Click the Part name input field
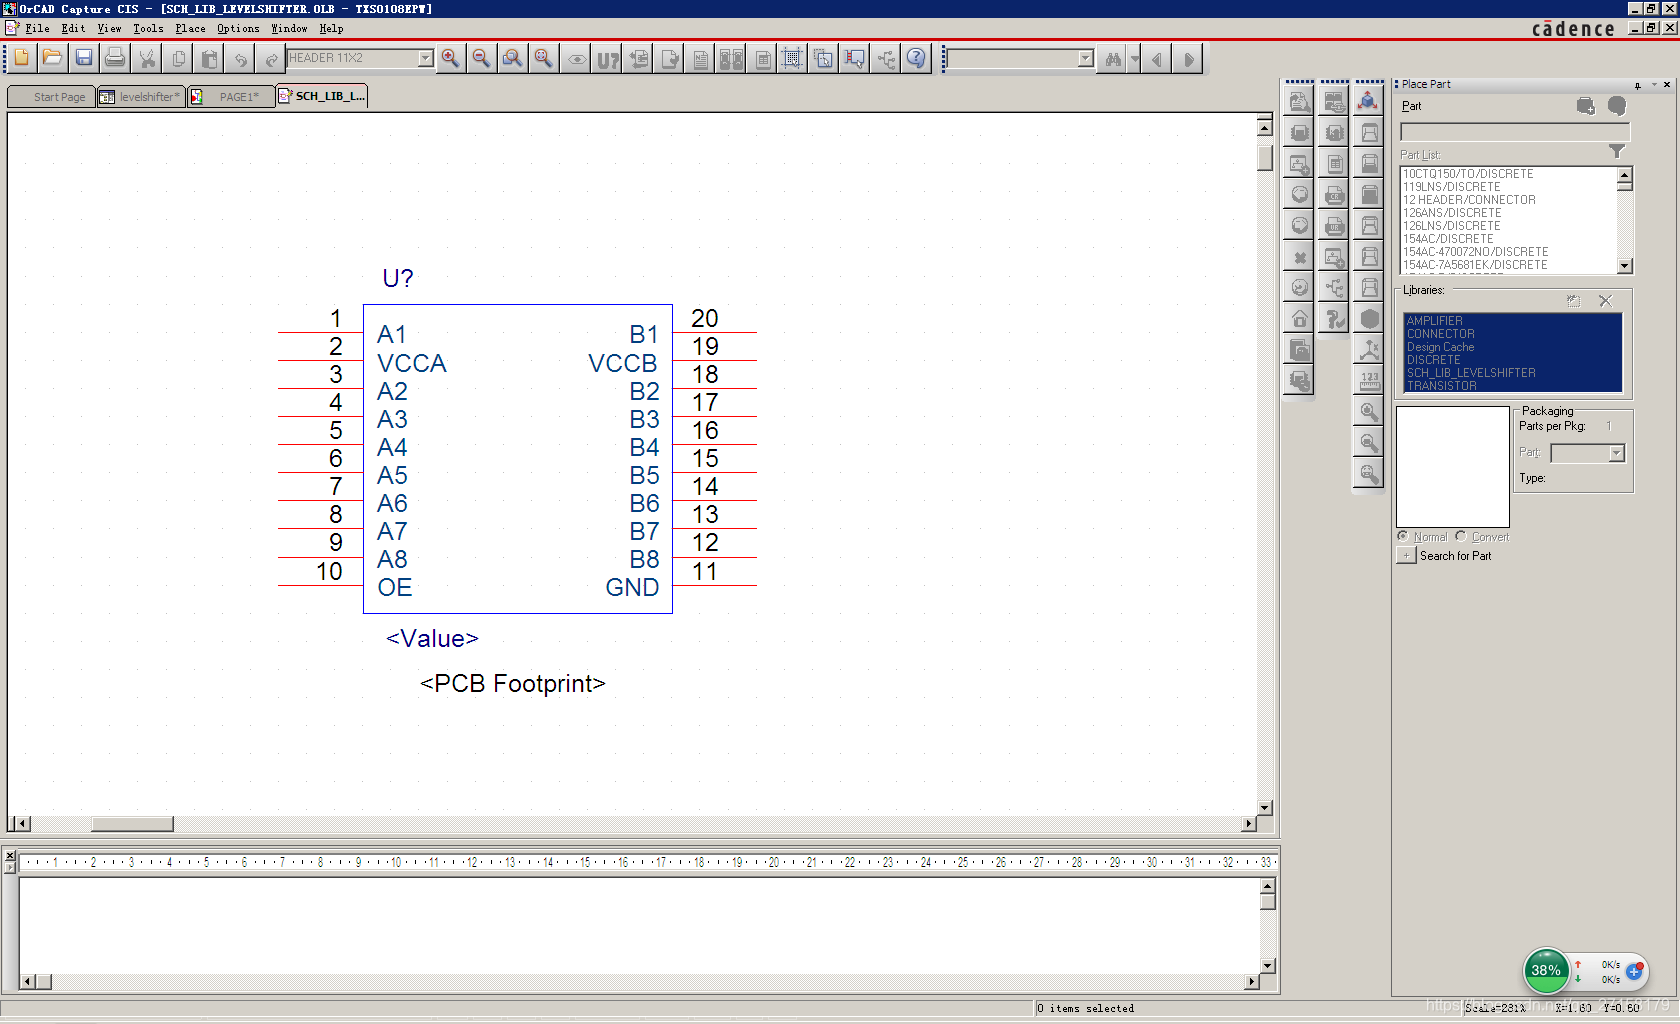 coord(1514,132)
